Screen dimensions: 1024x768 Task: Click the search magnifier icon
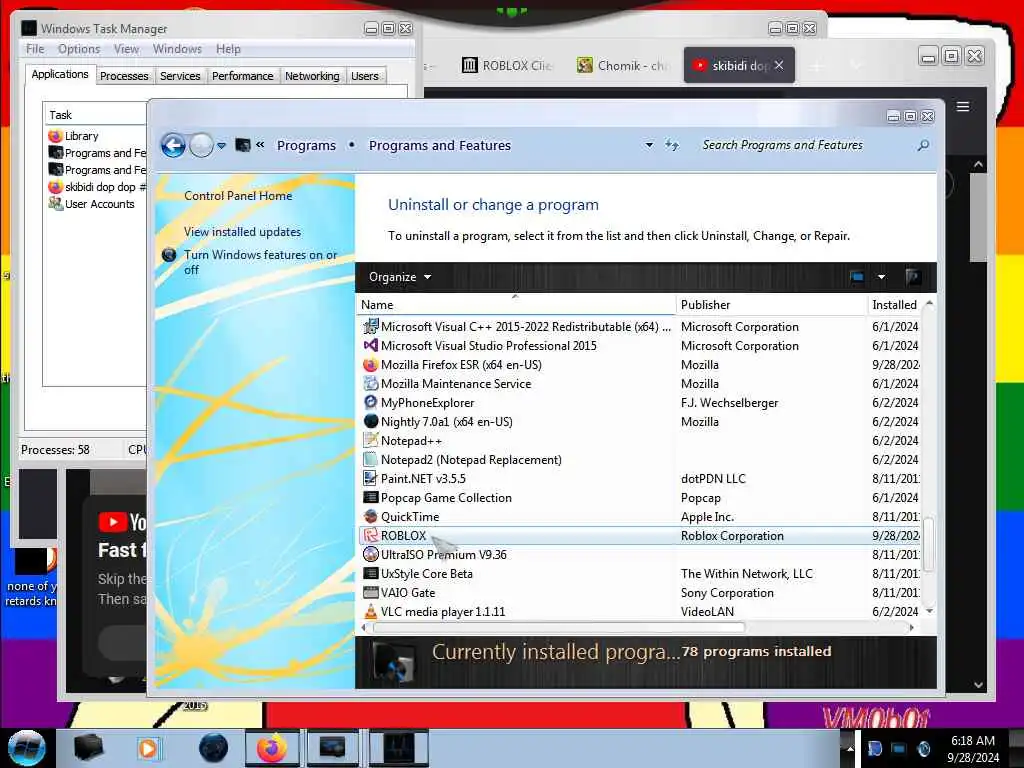point(923,145)
